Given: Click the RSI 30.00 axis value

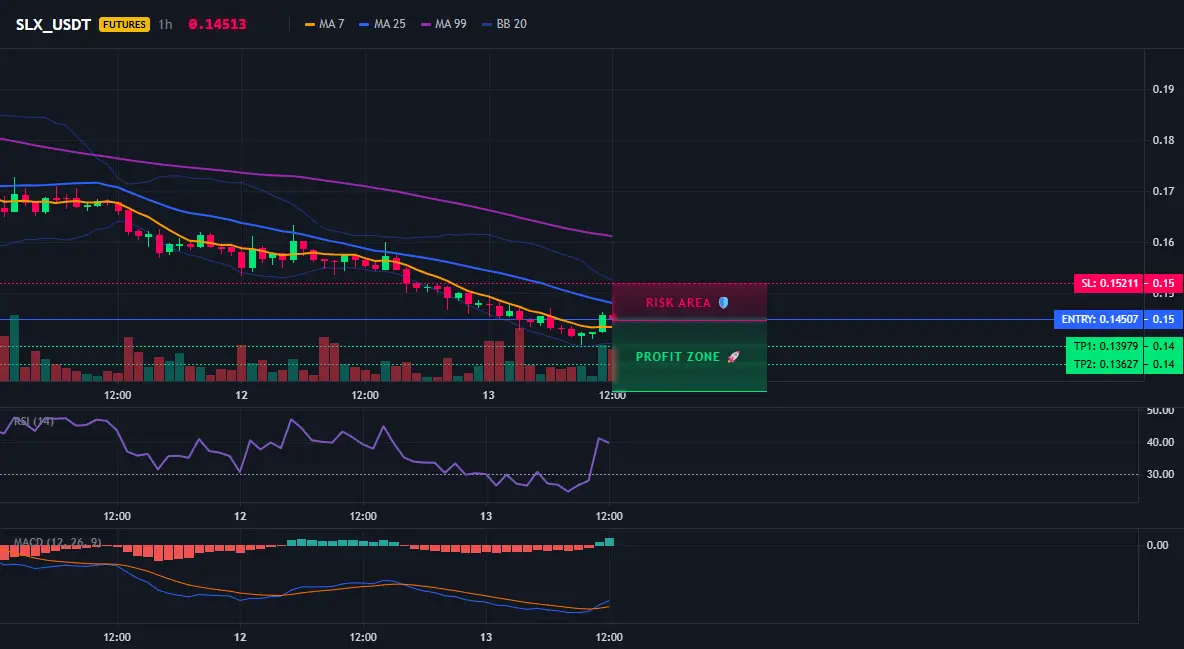Looking at the screenshot, I should 1160,474.
